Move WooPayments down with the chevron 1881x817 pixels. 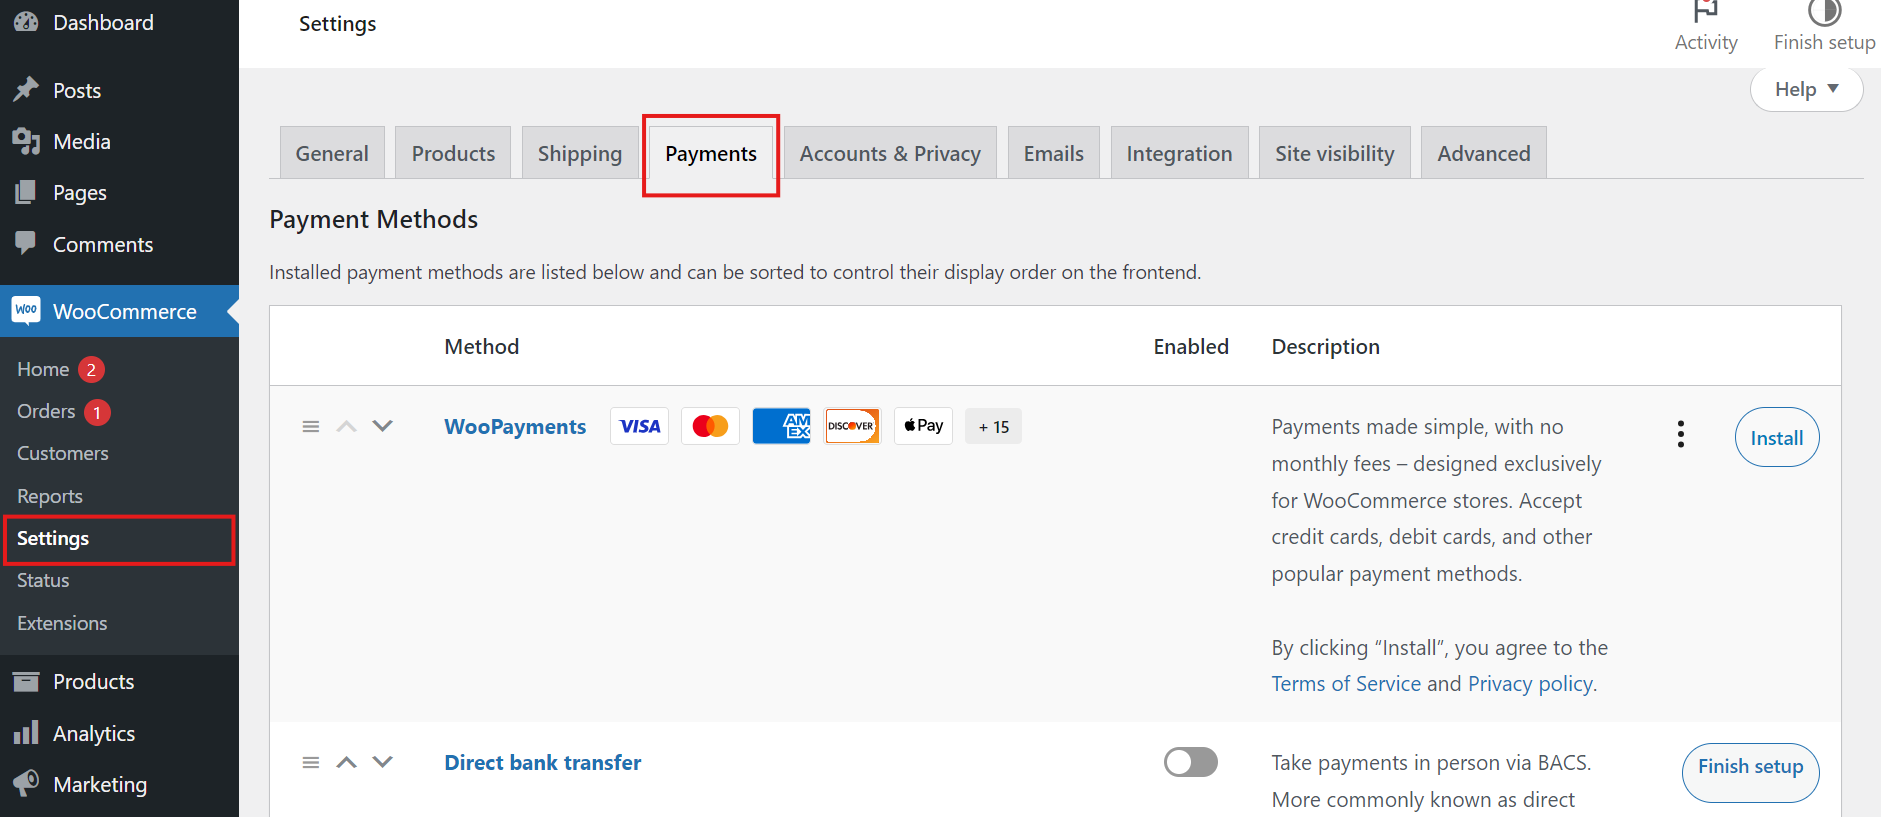click(x=383, y=426)
